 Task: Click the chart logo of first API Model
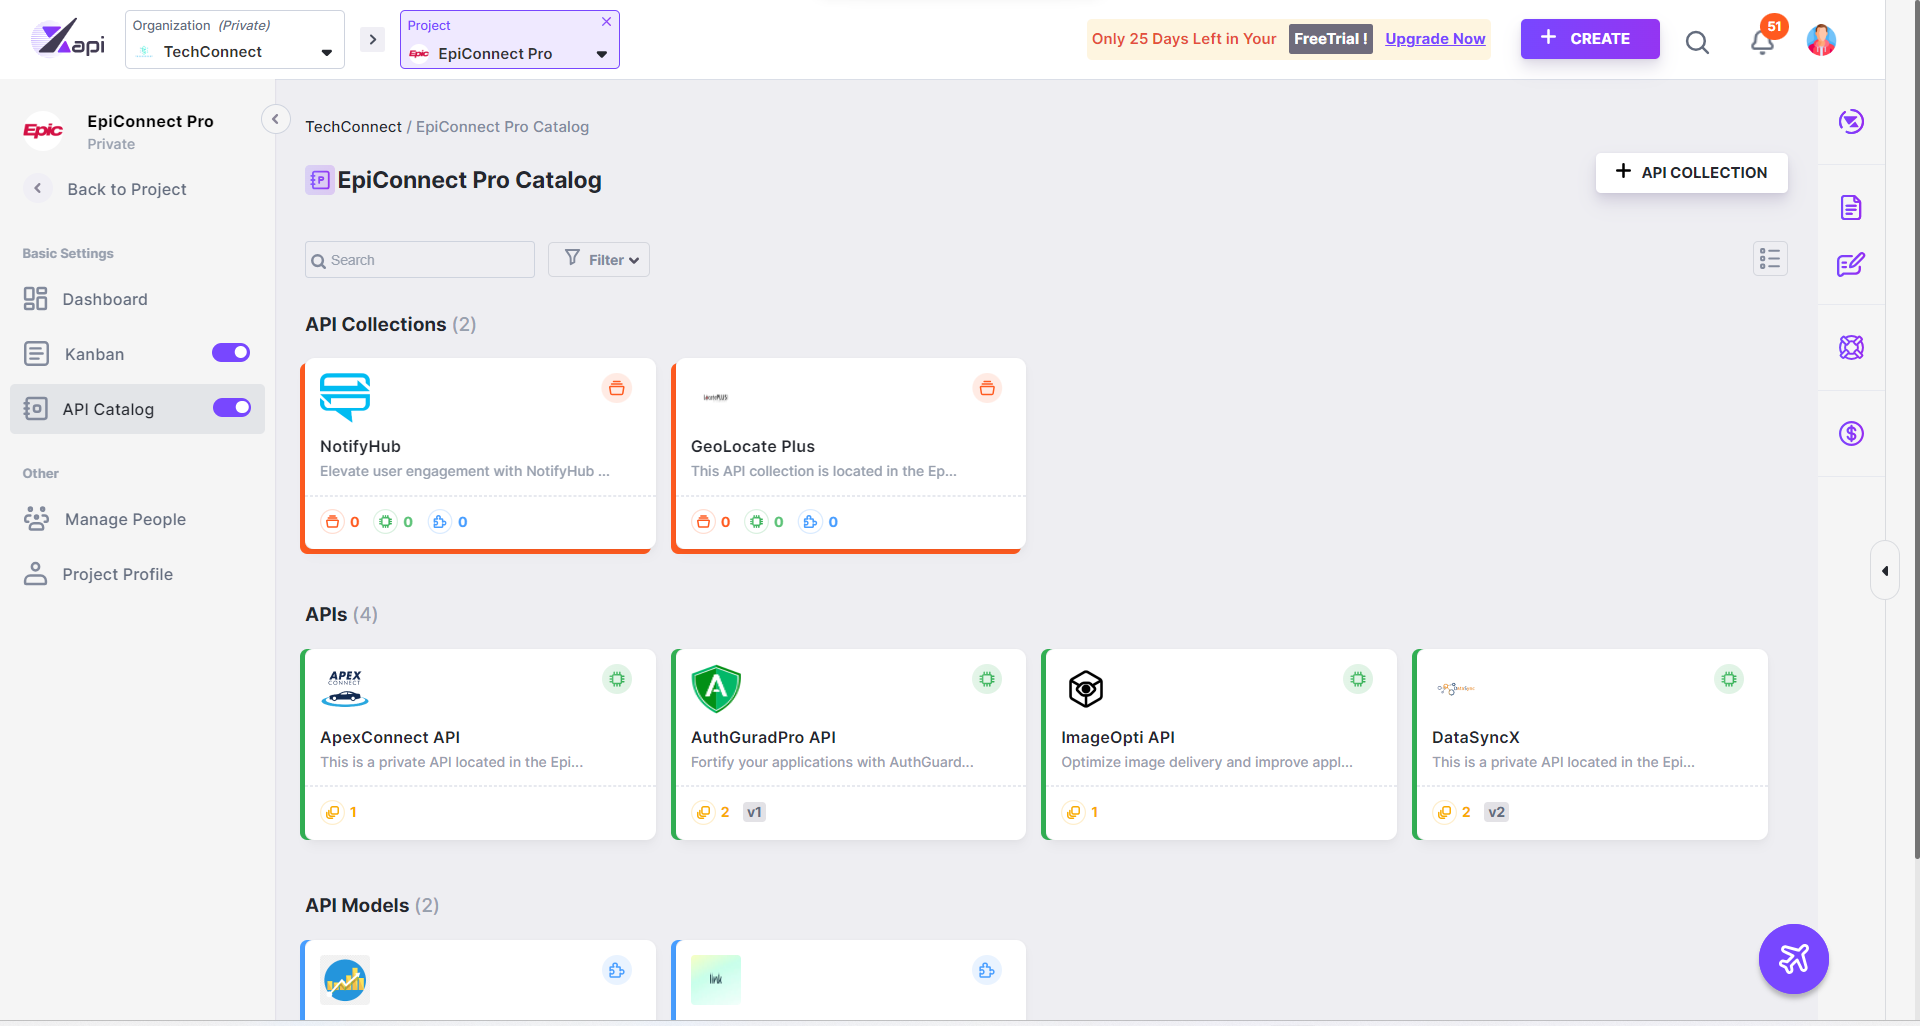[x=345, y=980]
